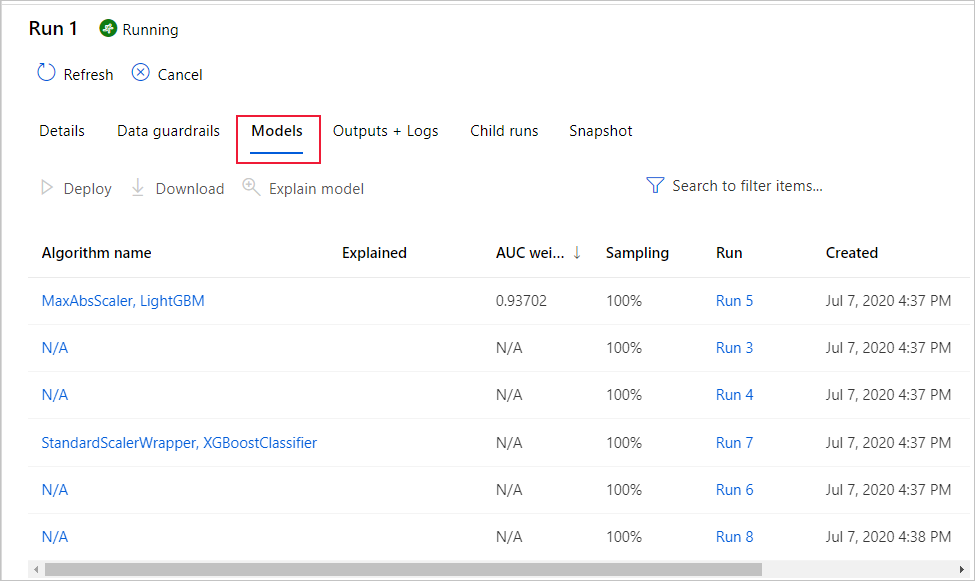Screen dimensions: 975x581
Task: Open the MaxAbsScaler, LightGBM model link
Action: pyautogui.click(x=123, y=300)
